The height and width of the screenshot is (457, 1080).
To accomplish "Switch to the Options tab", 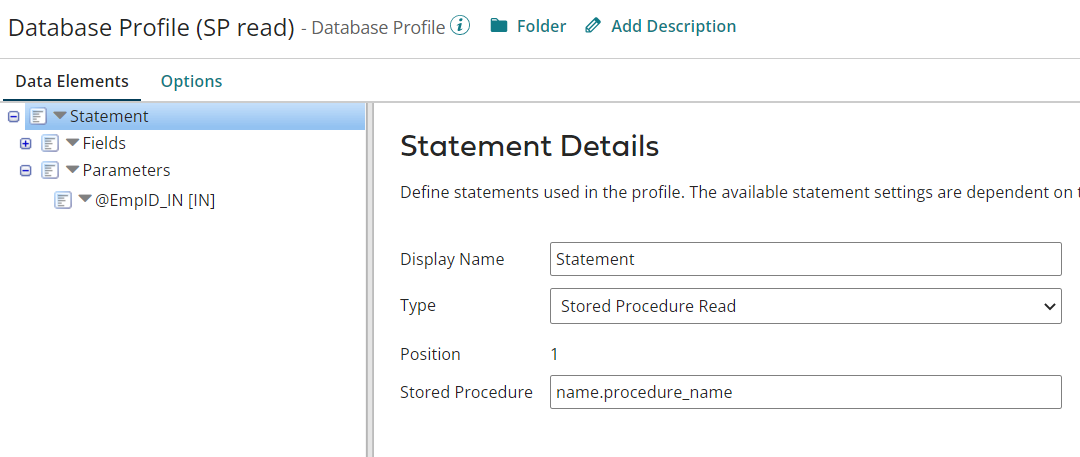I will (x=191, y=81).
